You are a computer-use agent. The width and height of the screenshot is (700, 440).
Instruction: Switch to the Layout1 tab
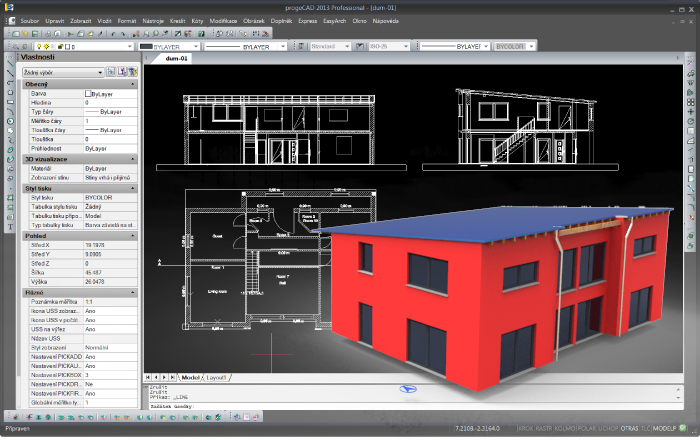[219, 378]
